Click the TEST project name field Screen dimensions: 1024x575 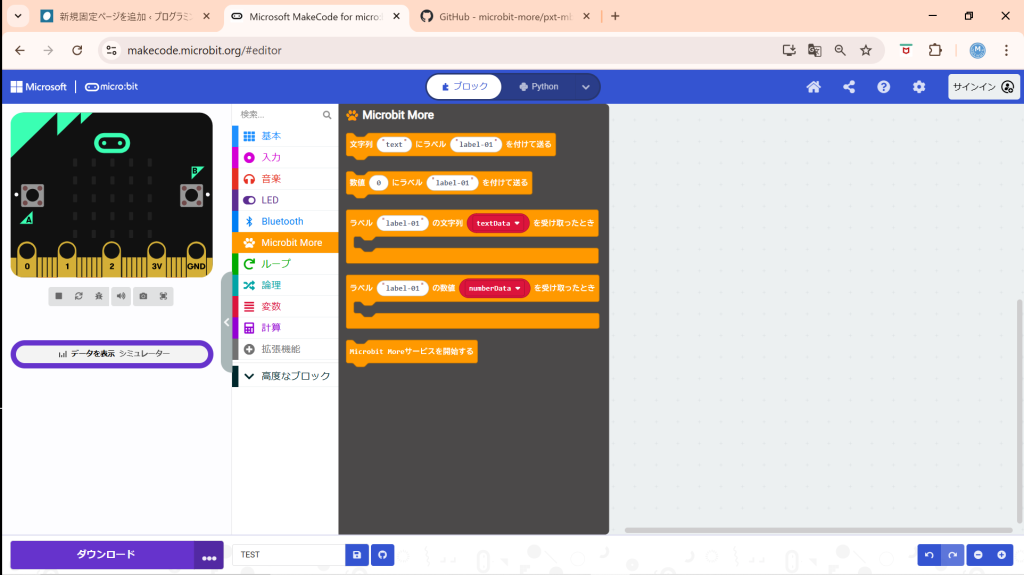[288, 555]
